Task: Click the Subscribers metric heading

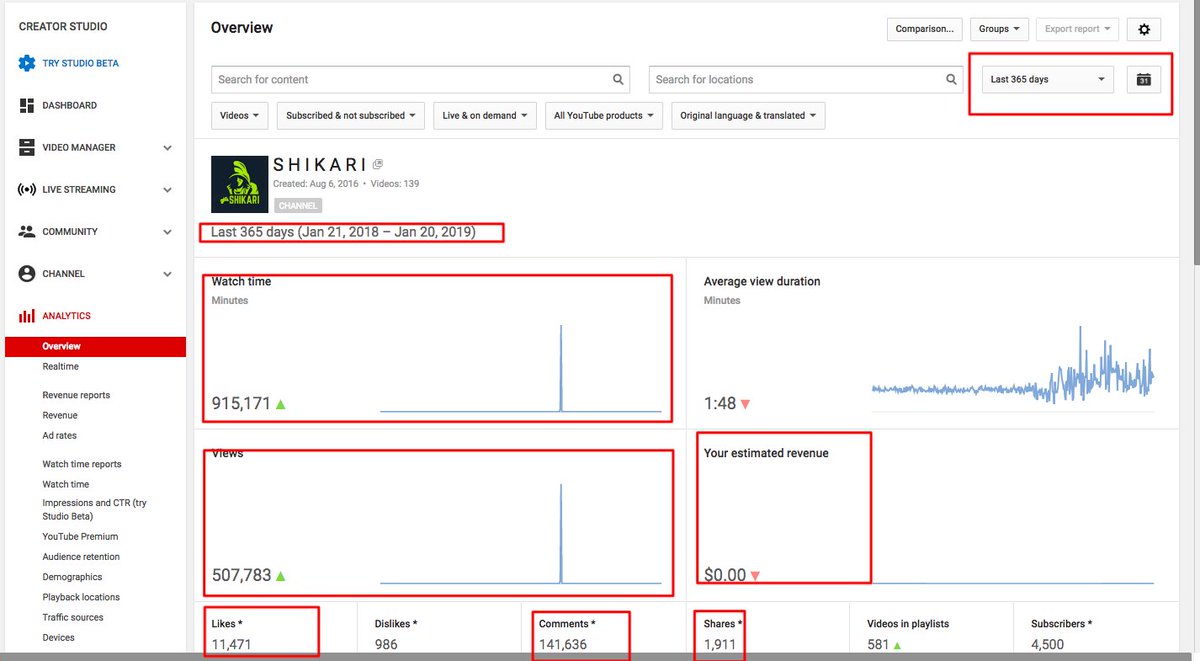Action: point(1061,624)
